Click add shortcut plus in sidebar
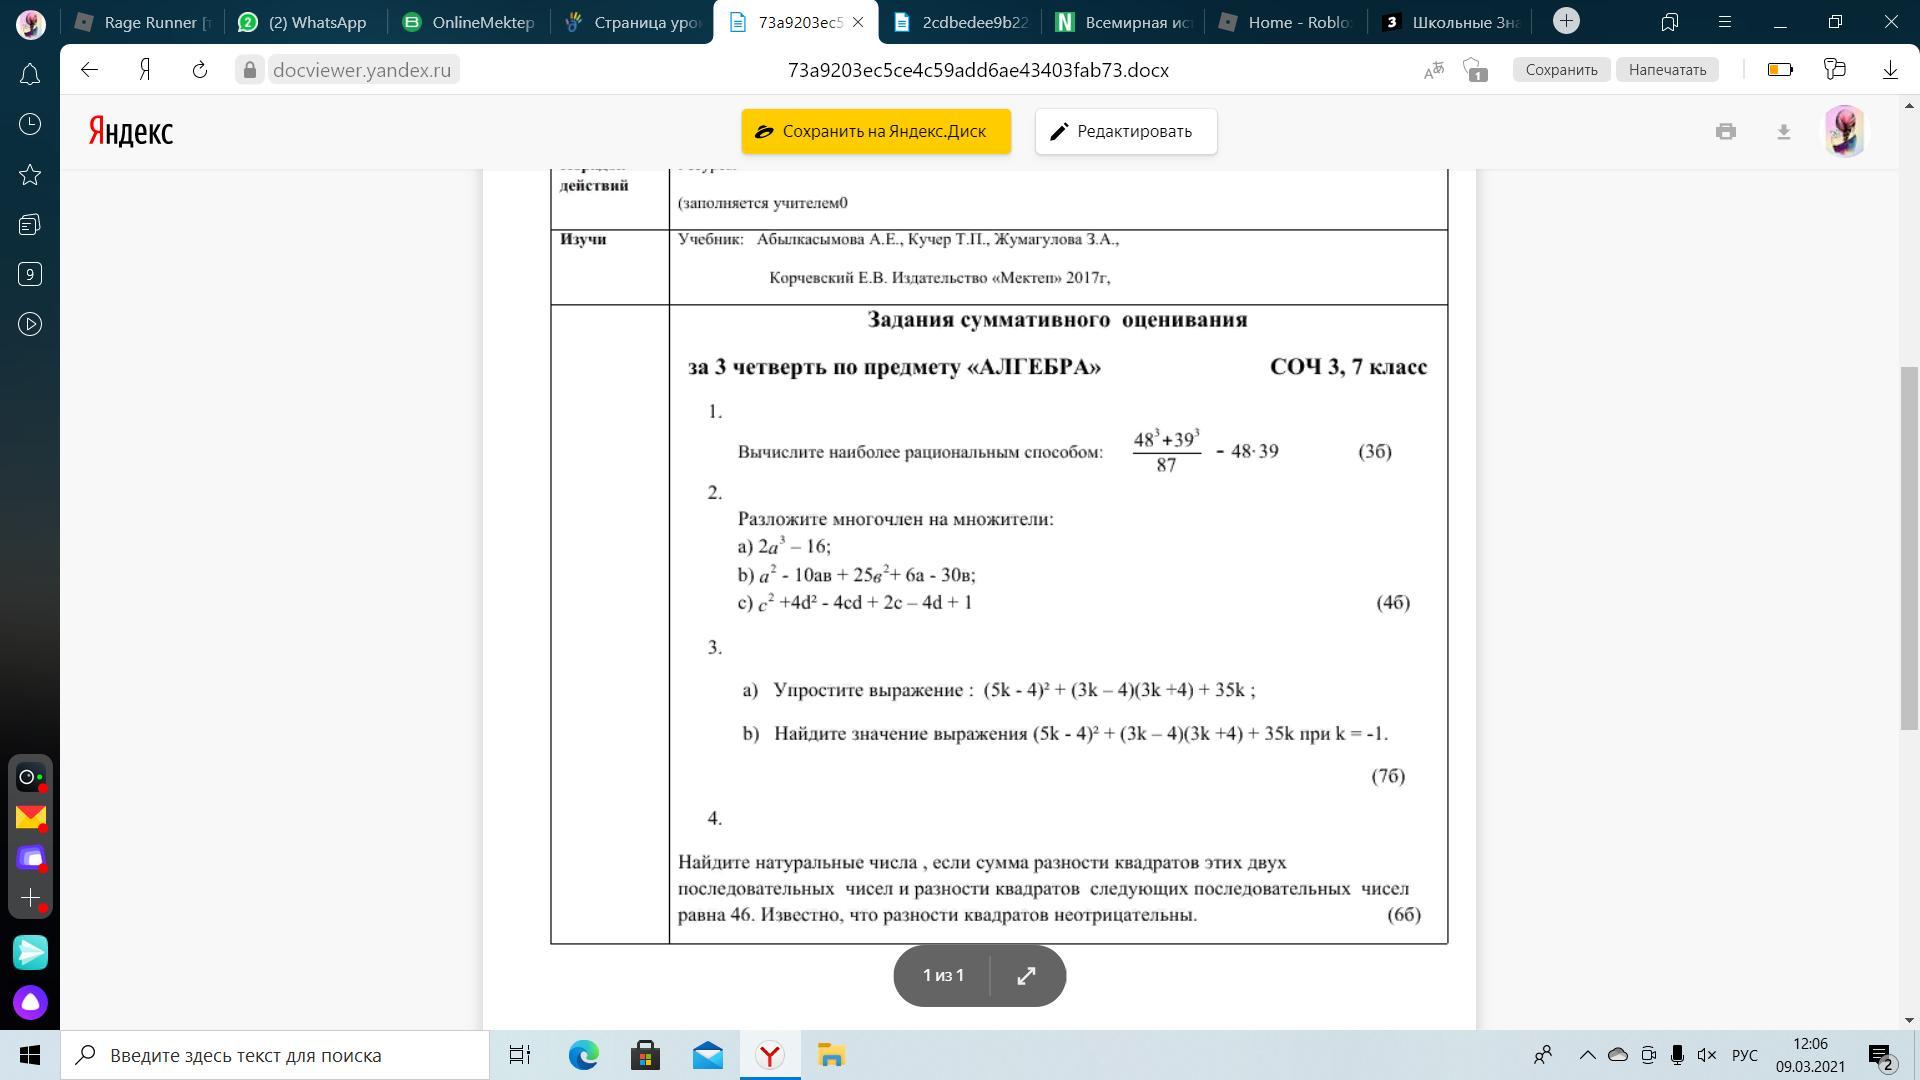The height and width of the screenshot is (1080, 1920). pos(30,898)
